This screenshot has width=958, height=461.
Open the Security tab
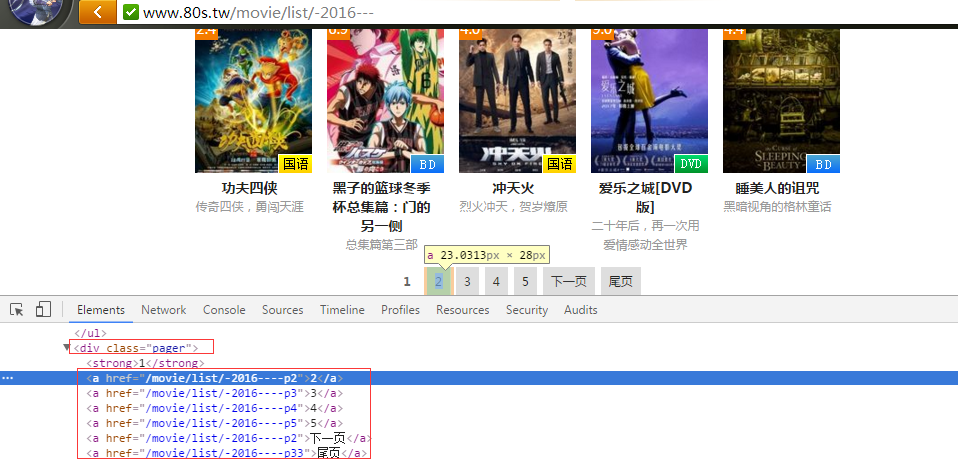[527, 310]
